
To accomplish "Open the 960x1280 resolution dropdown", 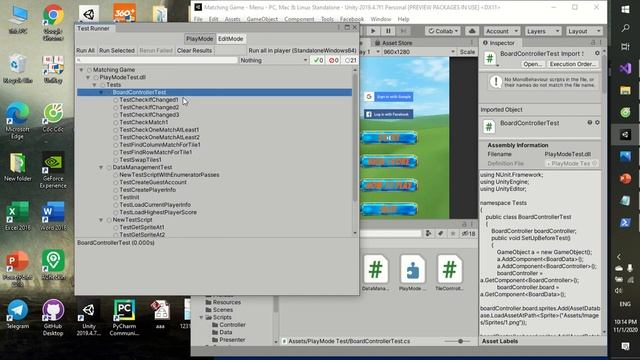I will coord(419,52).
